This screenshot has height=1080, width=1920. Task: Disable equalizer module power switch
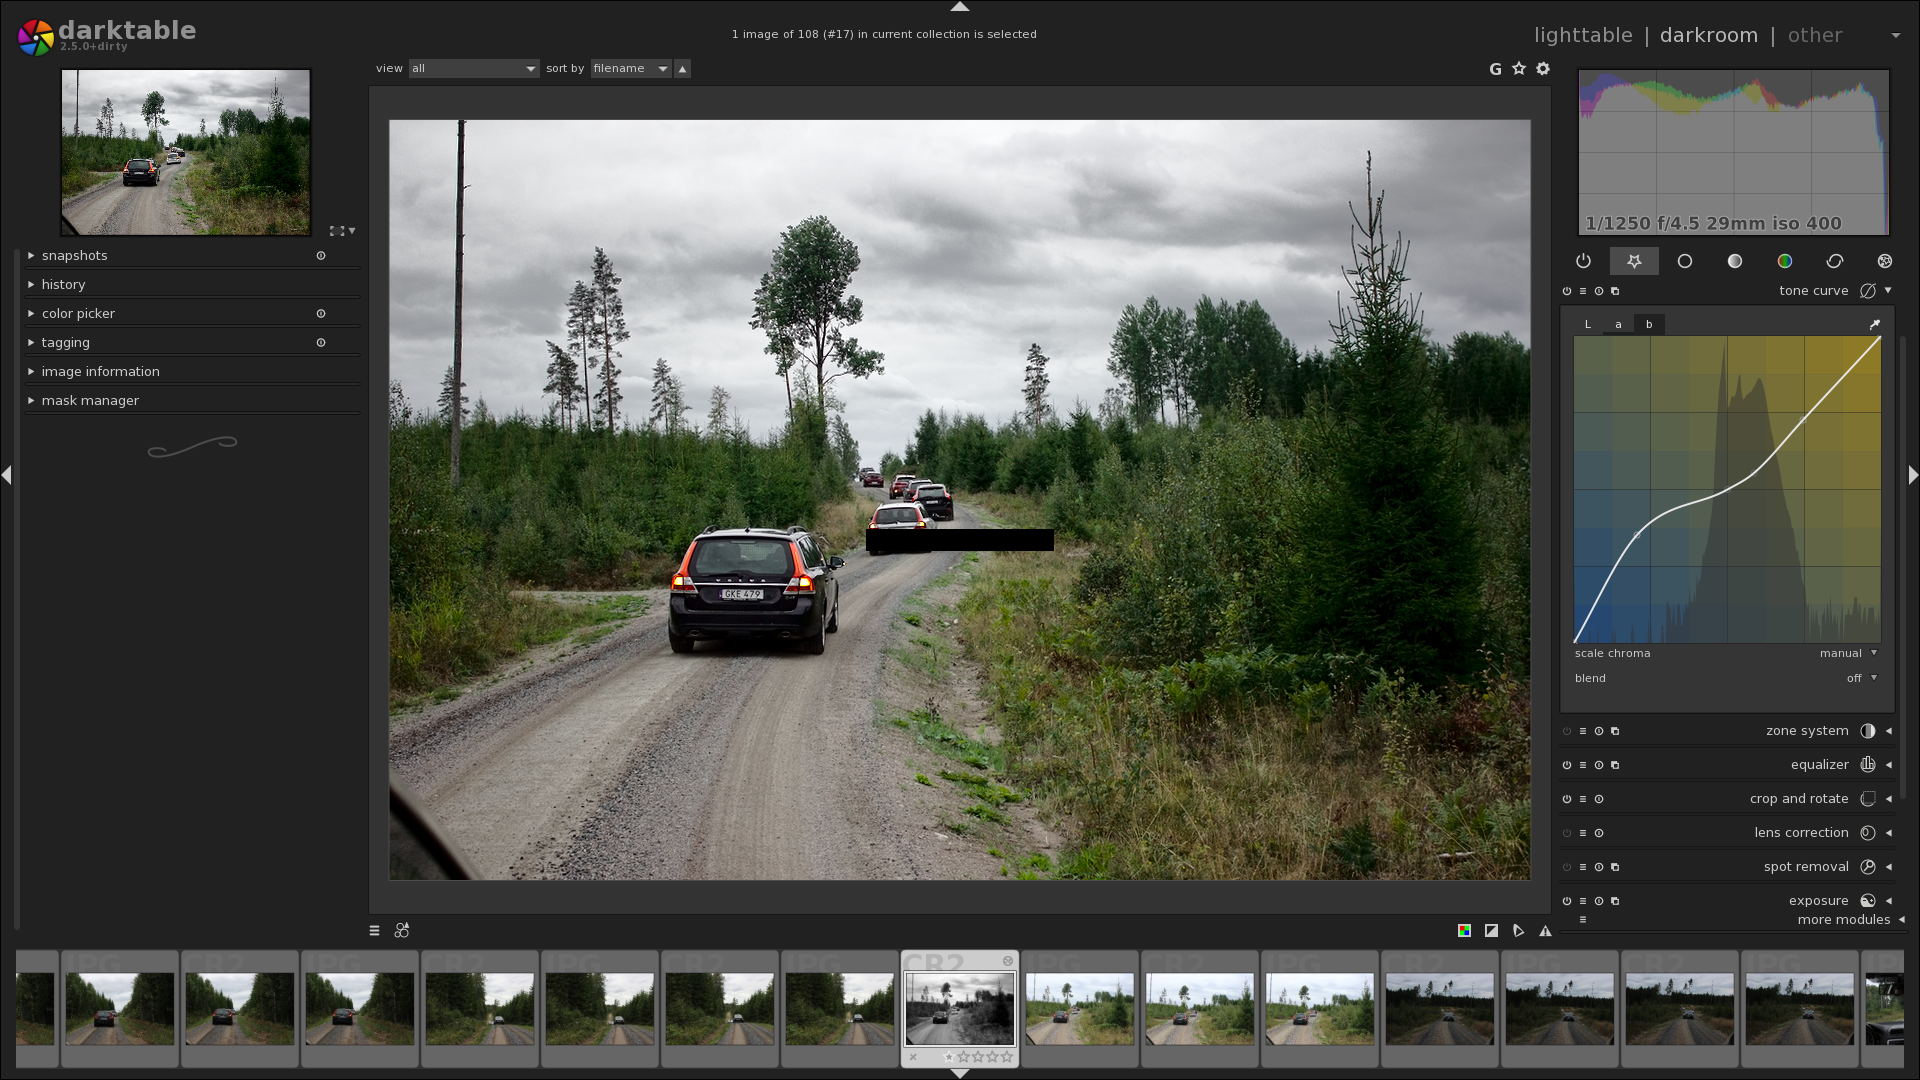coord(1567,765)
